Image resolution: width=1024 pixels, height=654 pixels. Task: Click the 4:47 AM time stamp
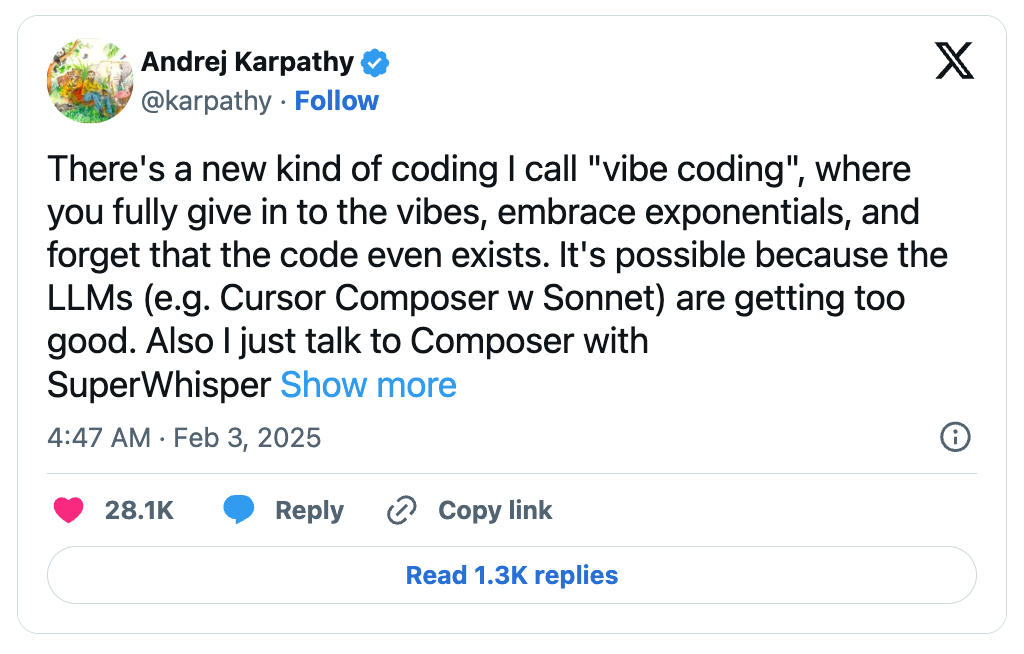pyautogui.click(x=98, y=438)
